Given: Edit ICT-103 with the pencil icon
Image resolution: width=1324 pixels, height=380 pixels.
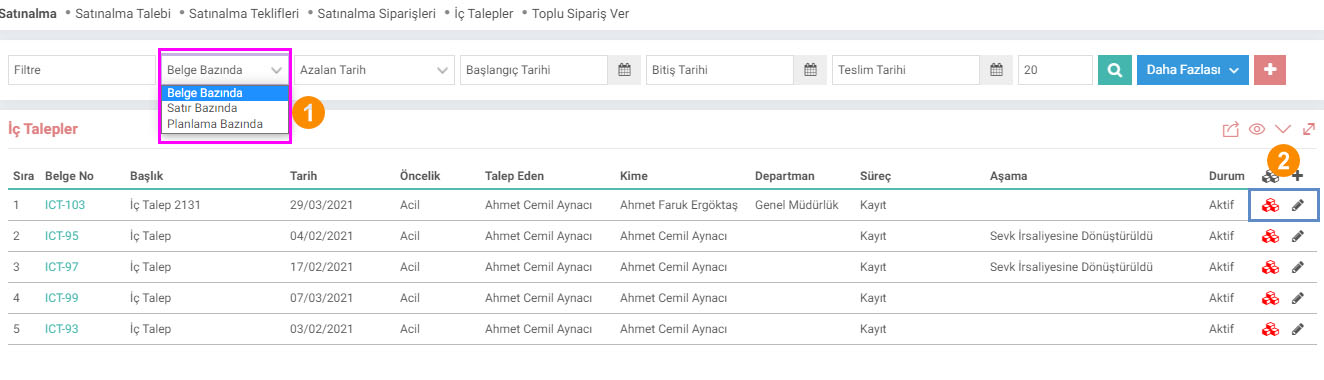Looking at the screenshot, I should tap(1298, 205).
